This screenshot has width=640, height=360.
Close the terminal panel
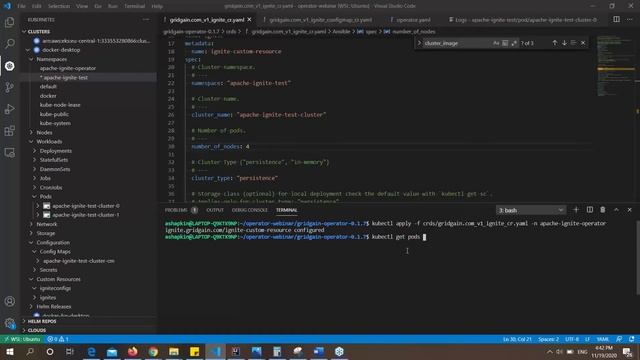pos(629,210)
